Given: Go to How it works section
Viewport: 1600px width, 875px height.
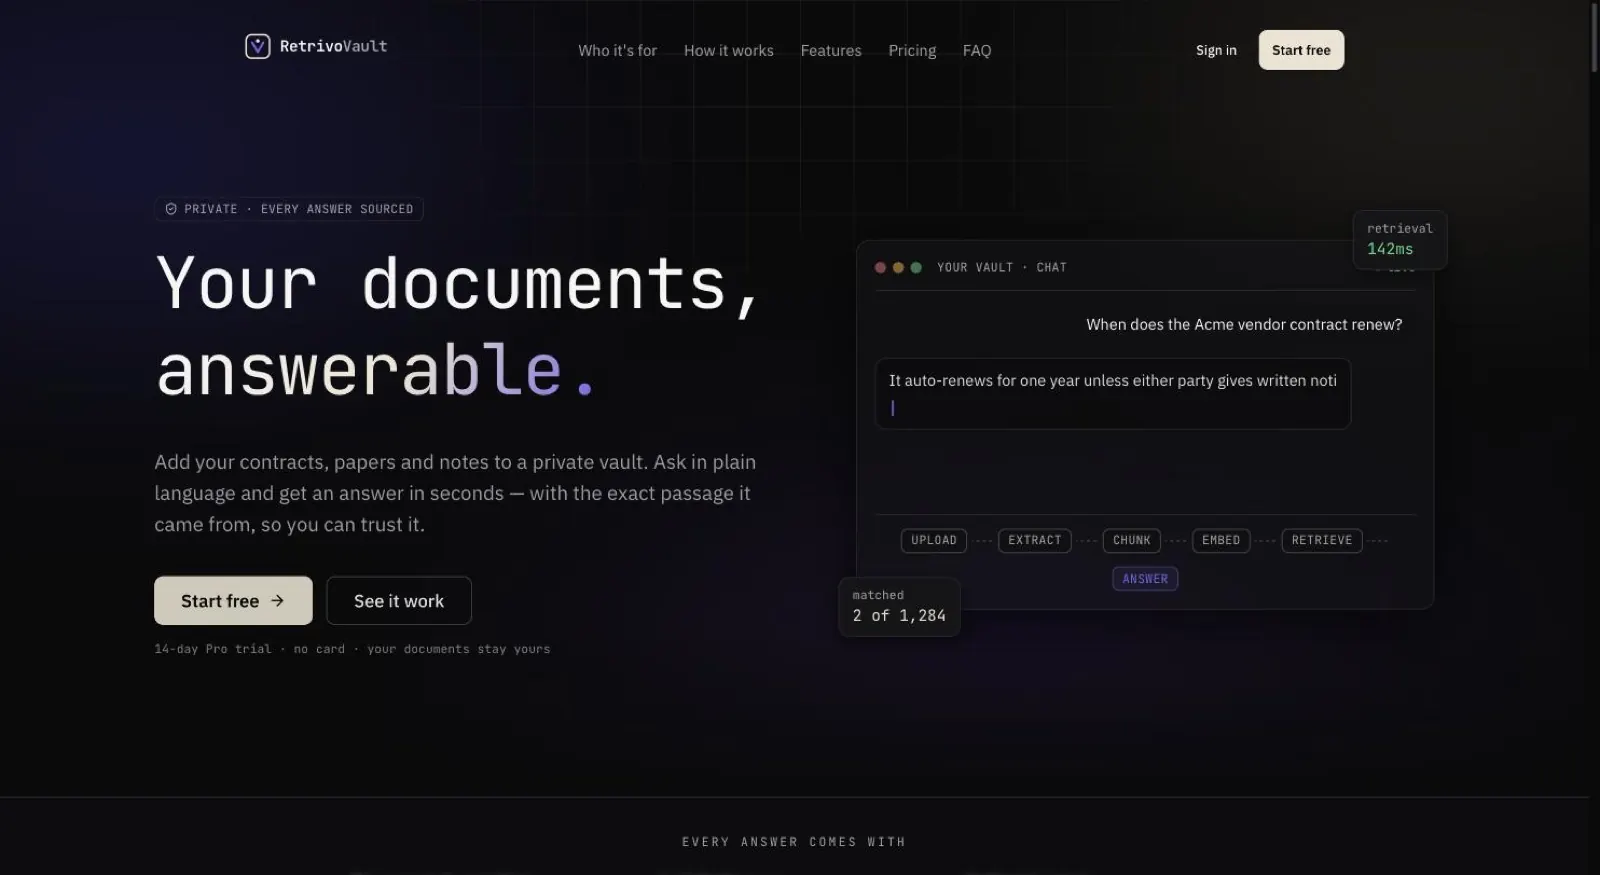Looking at the screenshot, I should [728, 50].
